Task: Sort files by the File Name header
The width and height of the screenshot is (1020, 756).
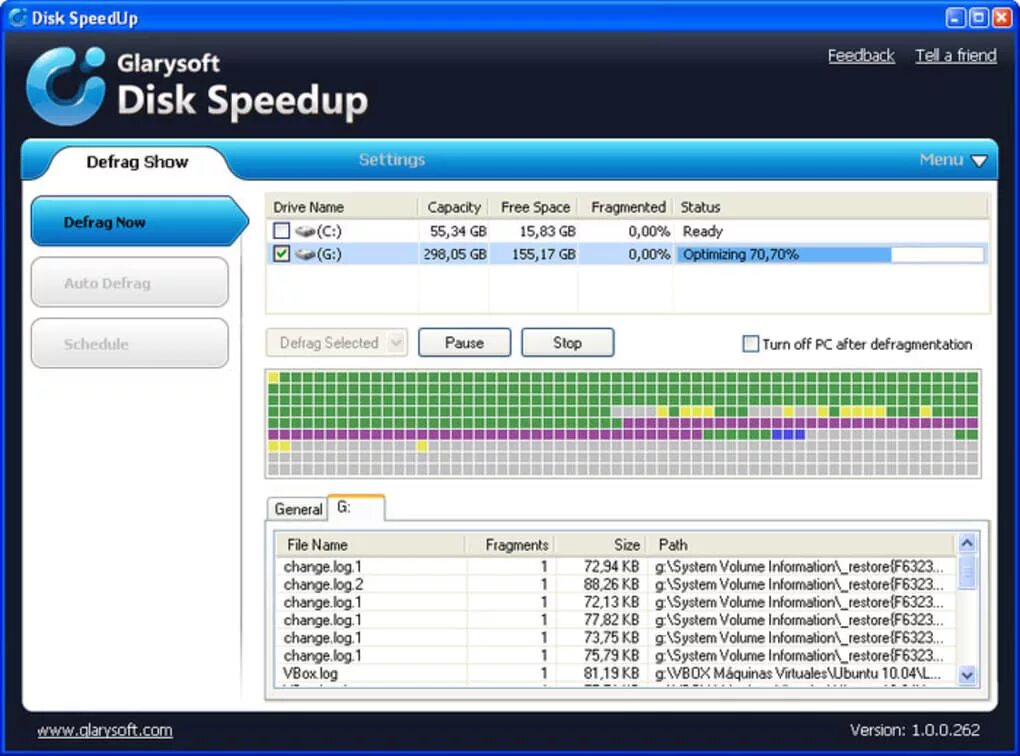Action: click(x=370, y=545)
